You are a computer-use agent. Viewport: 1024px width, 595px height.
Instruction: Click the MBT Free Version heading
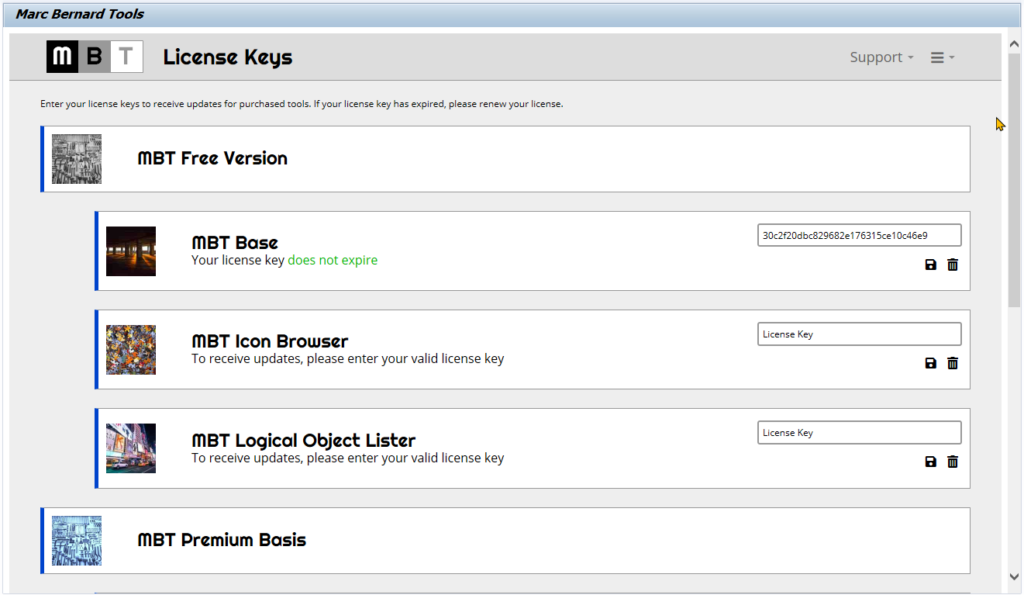click(212, 158)
